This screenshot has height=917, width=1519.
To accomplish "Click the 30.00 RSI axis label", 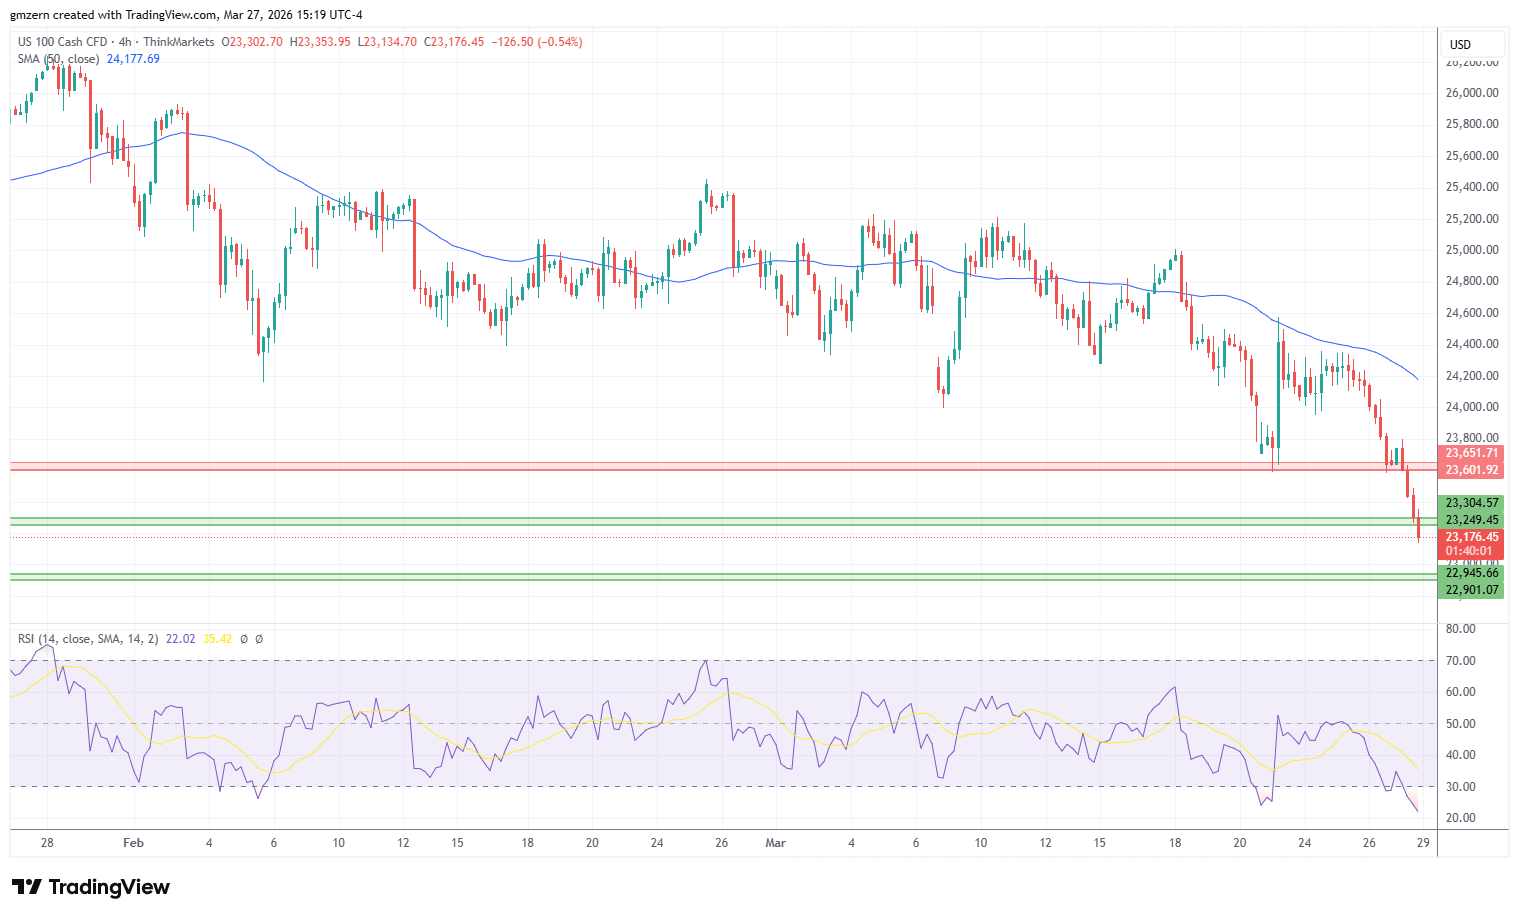I will tap(1461, 787).
